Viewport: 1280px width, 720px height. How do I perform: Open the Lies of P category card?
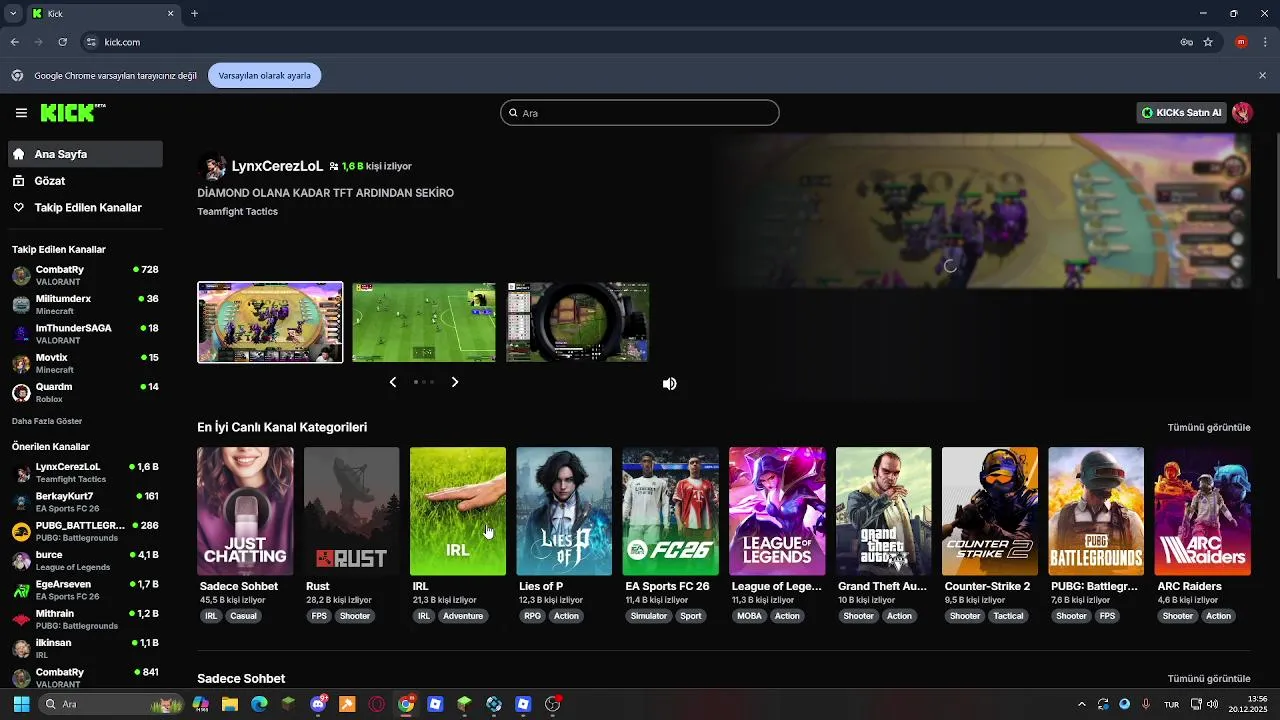(564, 511)
